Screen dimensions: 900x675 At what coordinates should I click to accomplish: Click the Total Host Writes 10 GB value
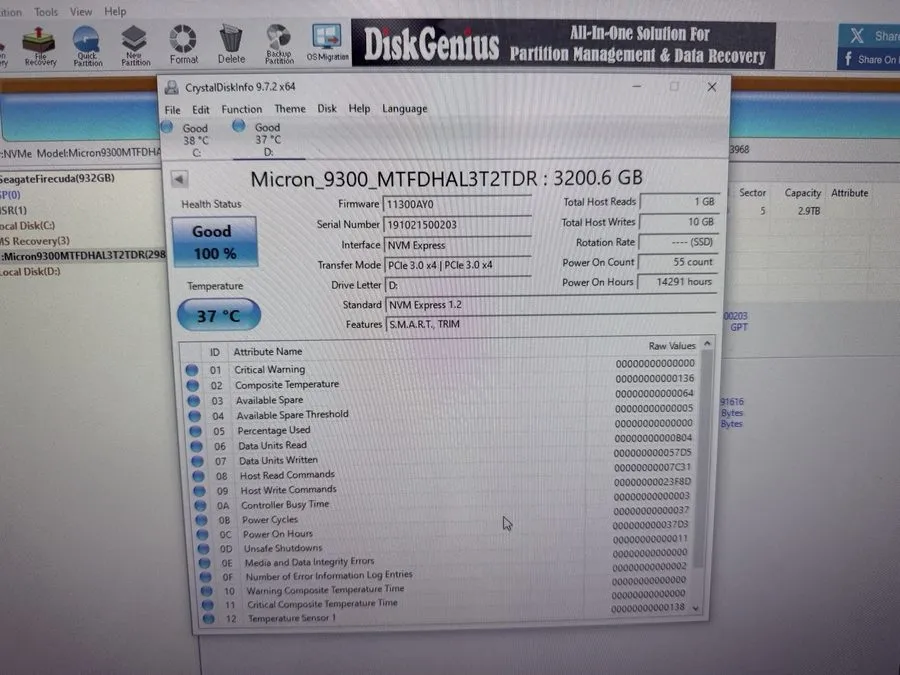(678, 222)
